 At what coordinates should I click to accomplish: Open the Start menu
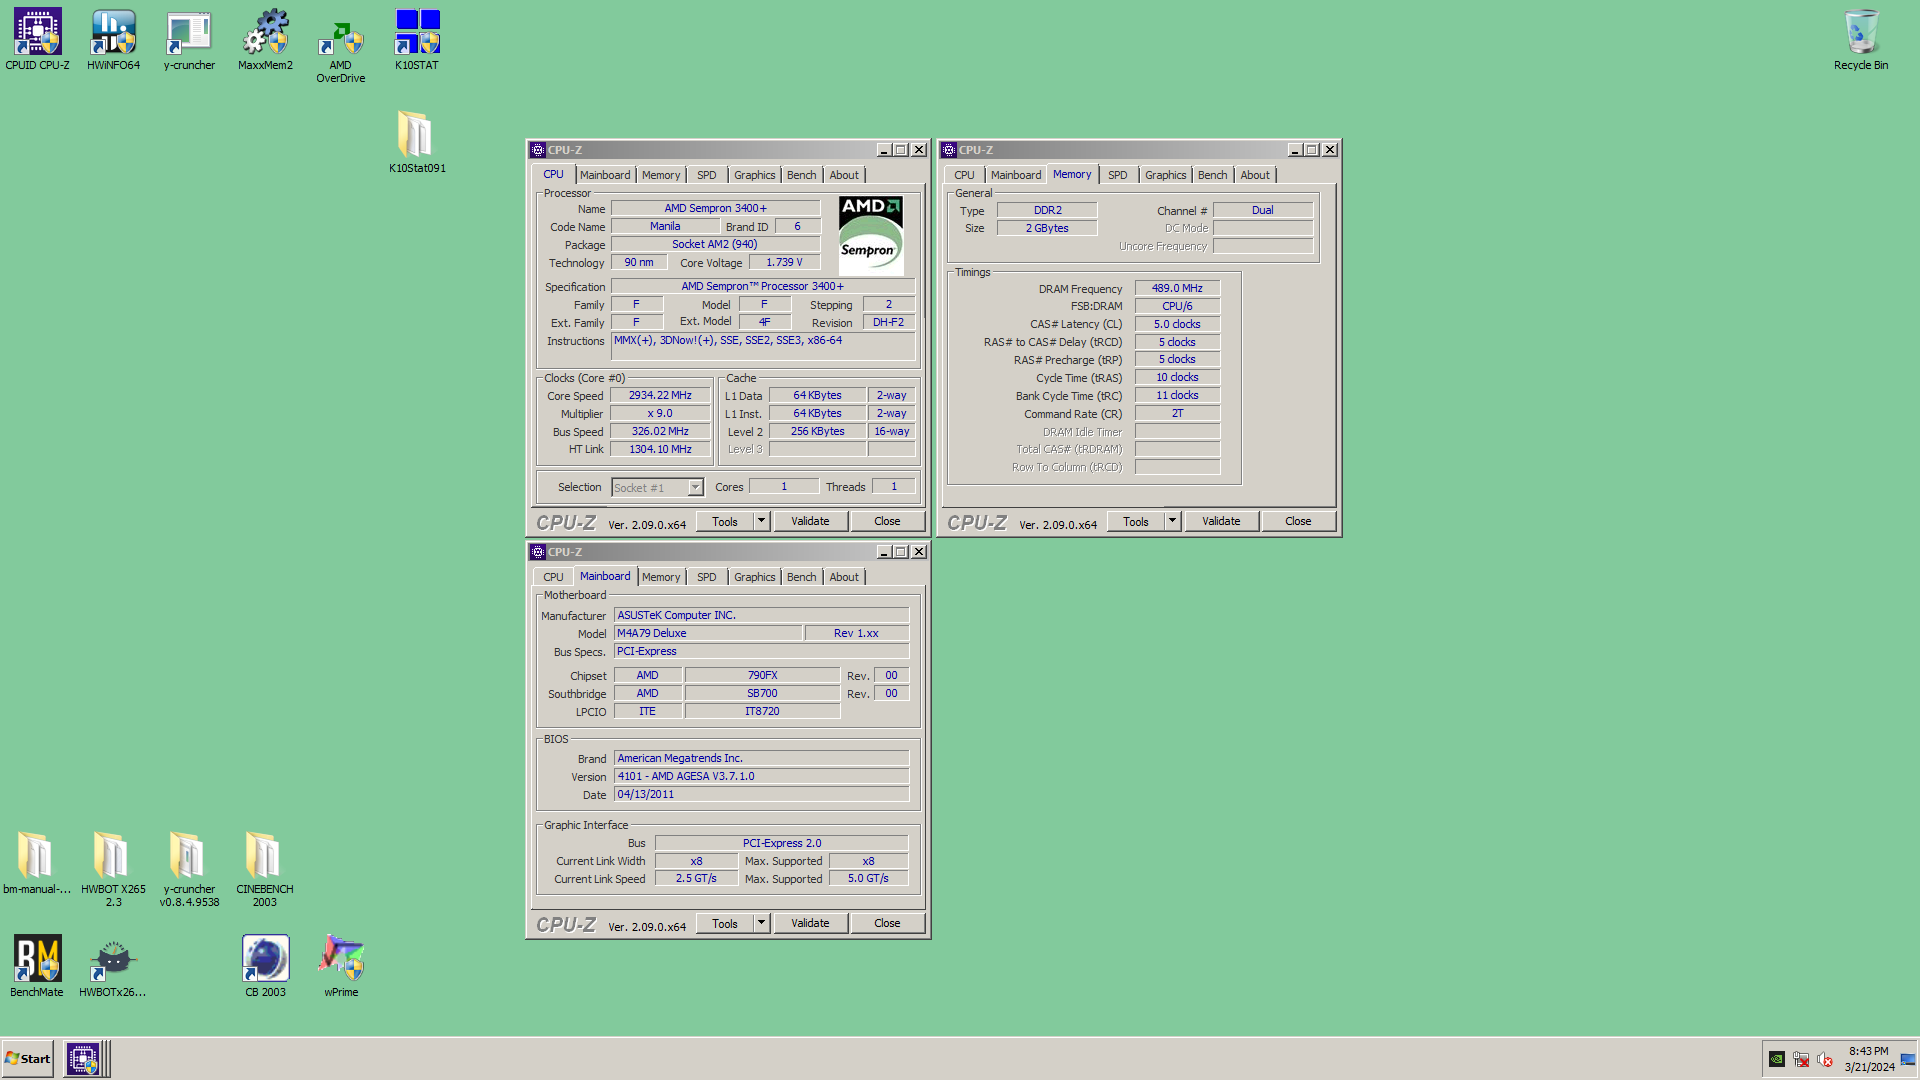(x=27, y=1059)
